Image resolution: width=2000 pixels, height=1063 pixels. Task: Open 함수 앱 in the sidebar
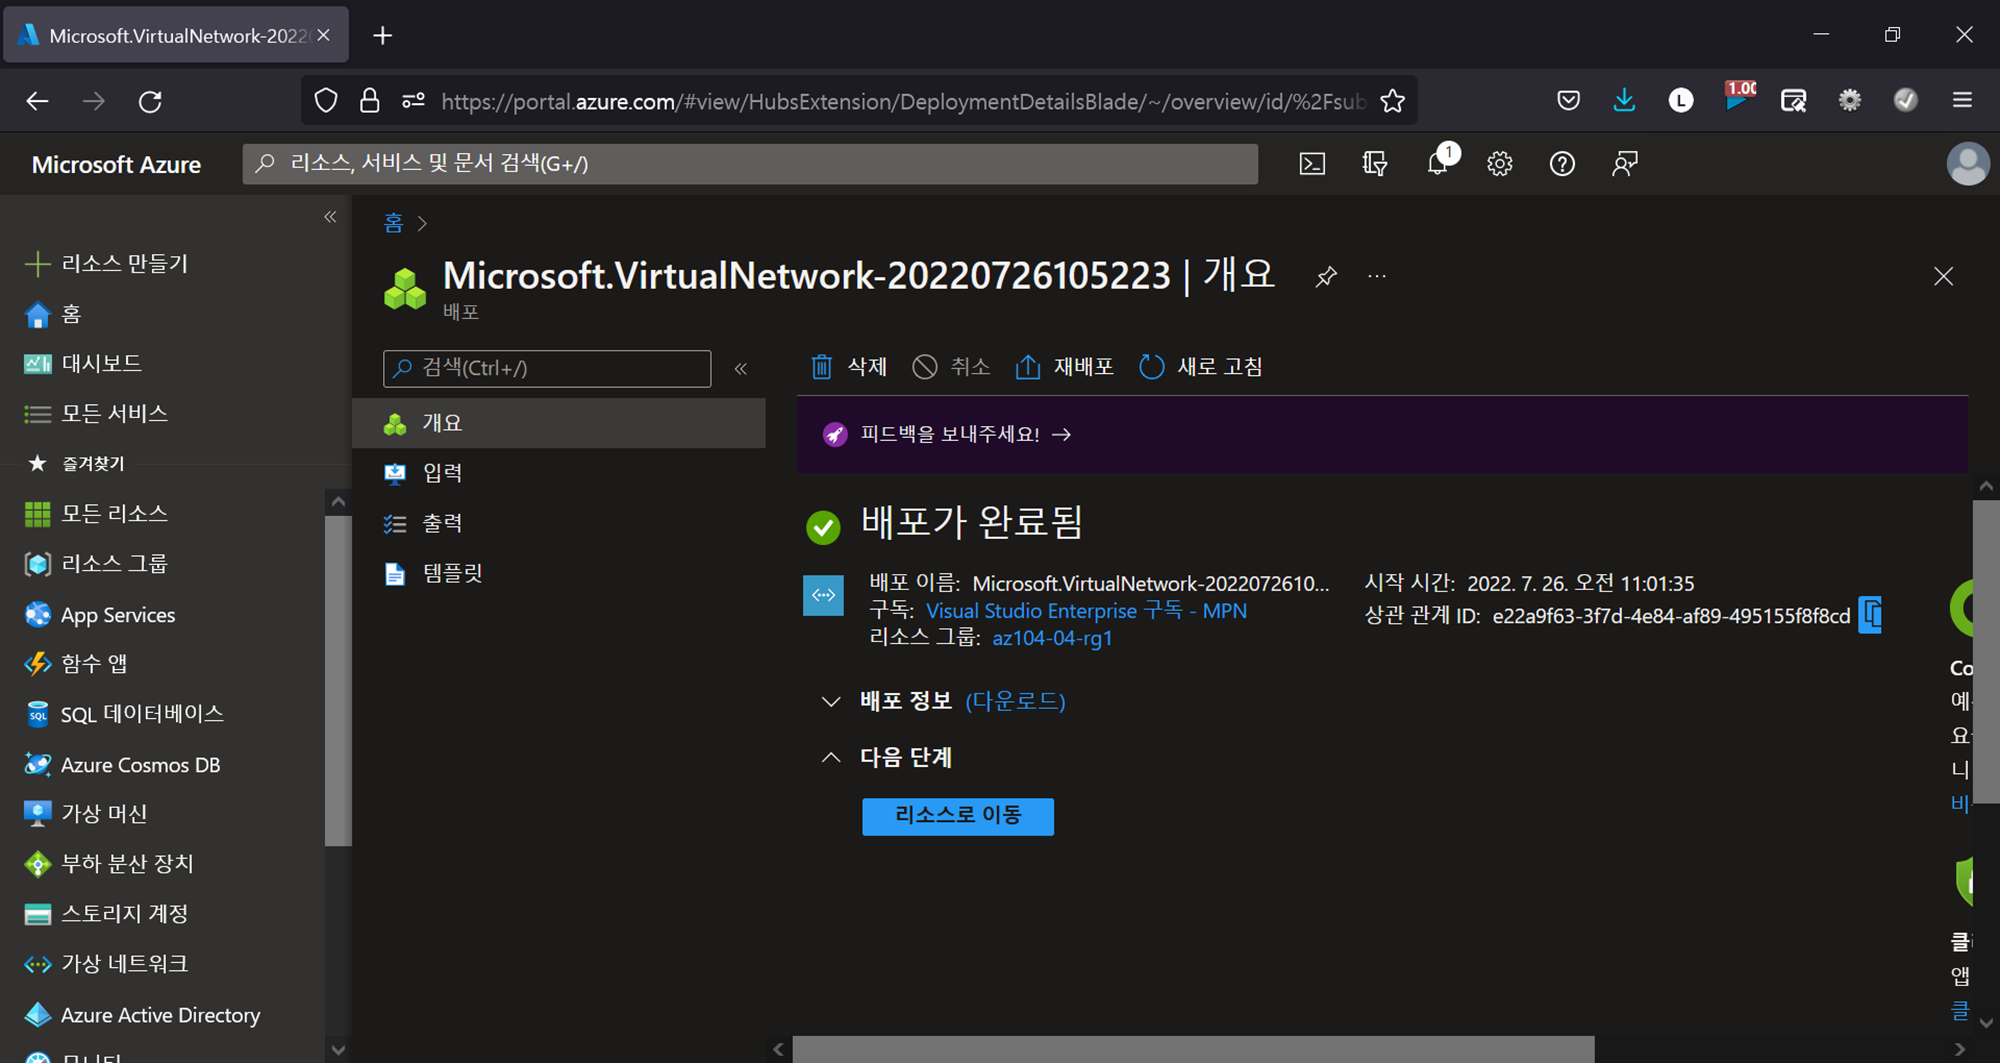coord(75,664)
